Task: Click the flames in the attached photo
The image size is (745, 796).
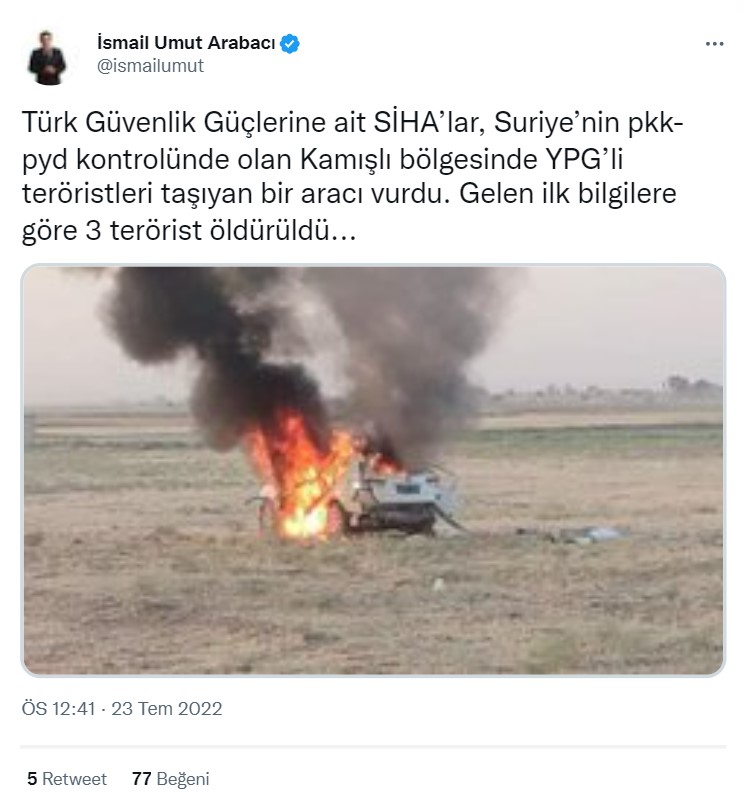Action: pos(299,477)
